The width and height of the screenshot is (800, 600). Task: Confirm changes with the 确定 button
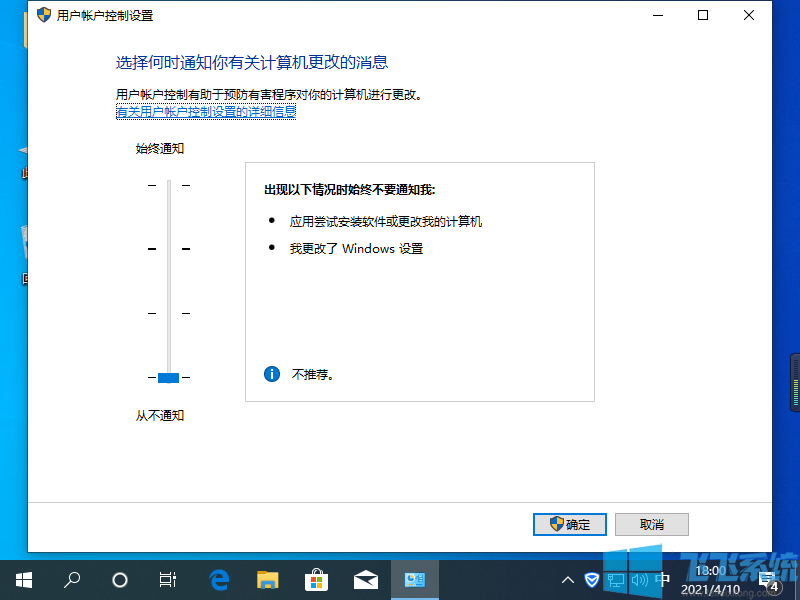point(569,524)
